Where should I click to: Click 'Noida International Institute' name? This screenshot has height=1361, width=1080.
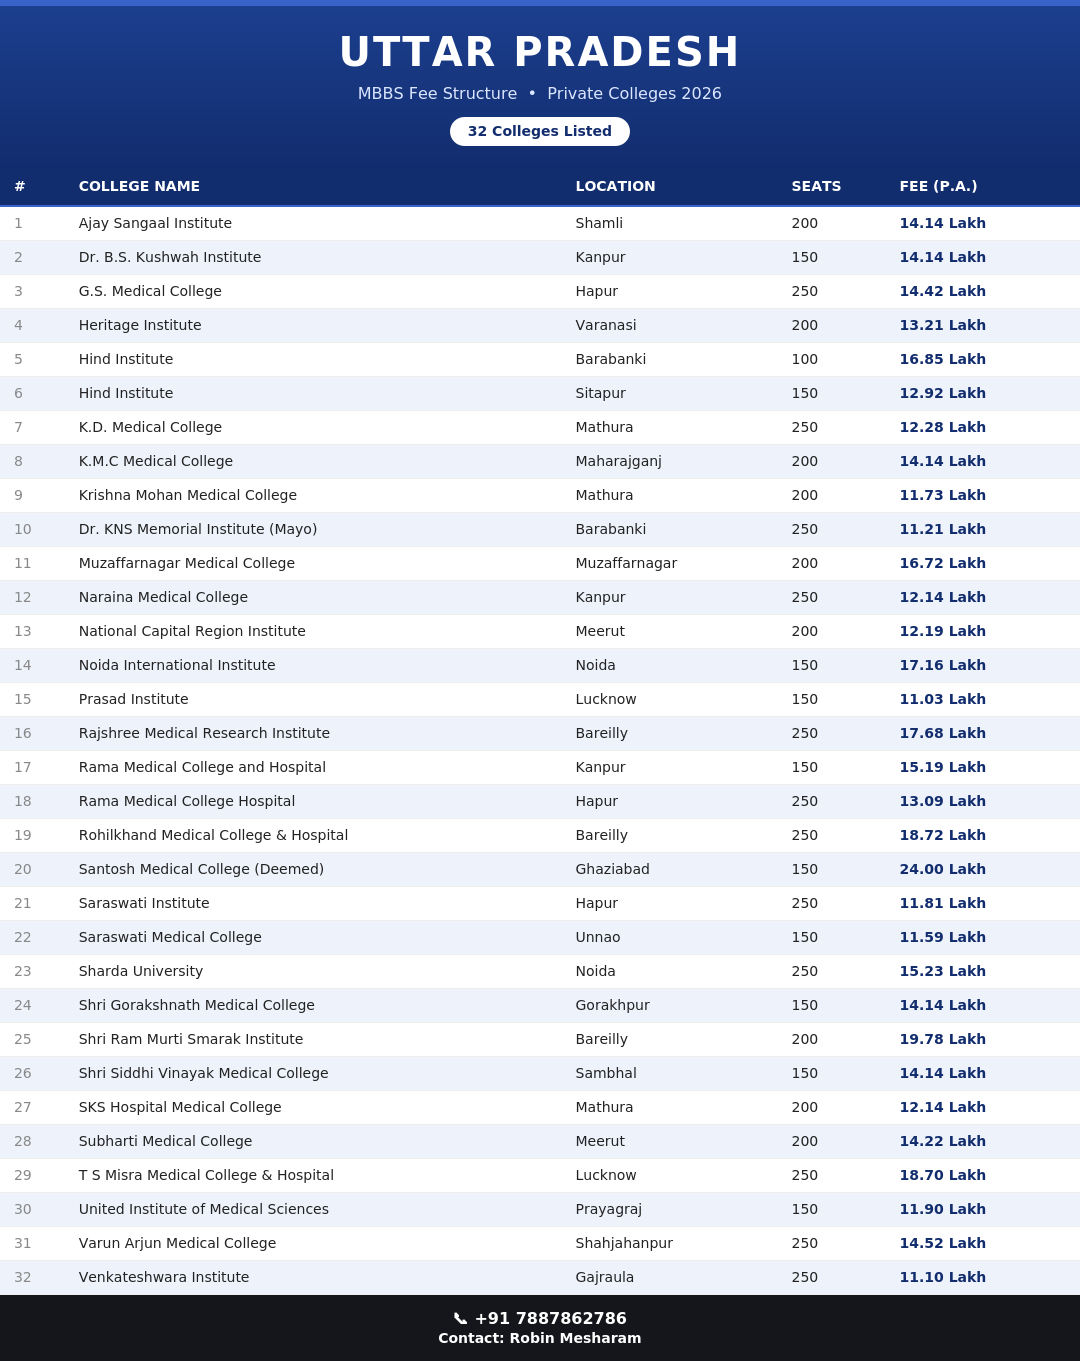[177, 665]
